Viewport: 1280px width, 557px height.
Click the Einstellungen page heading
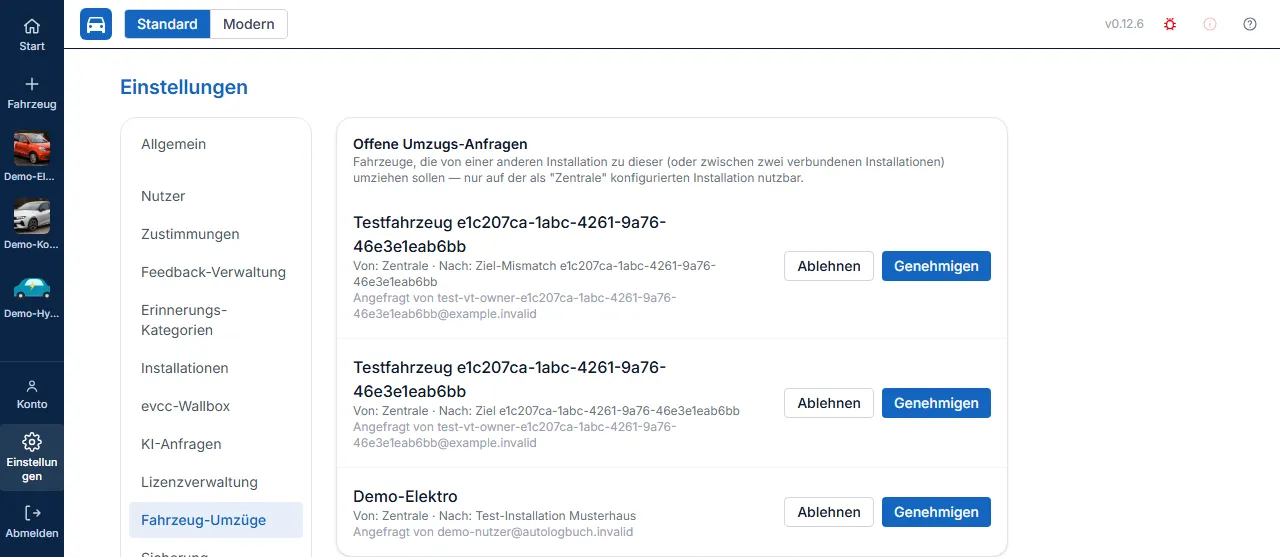[x=184, y=87]
